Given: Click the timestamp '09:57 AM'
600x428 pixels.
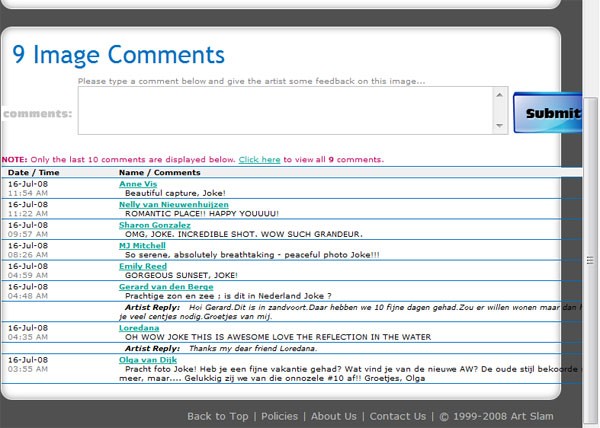Looking at the screenshot, I should click(x=28, y=234).
